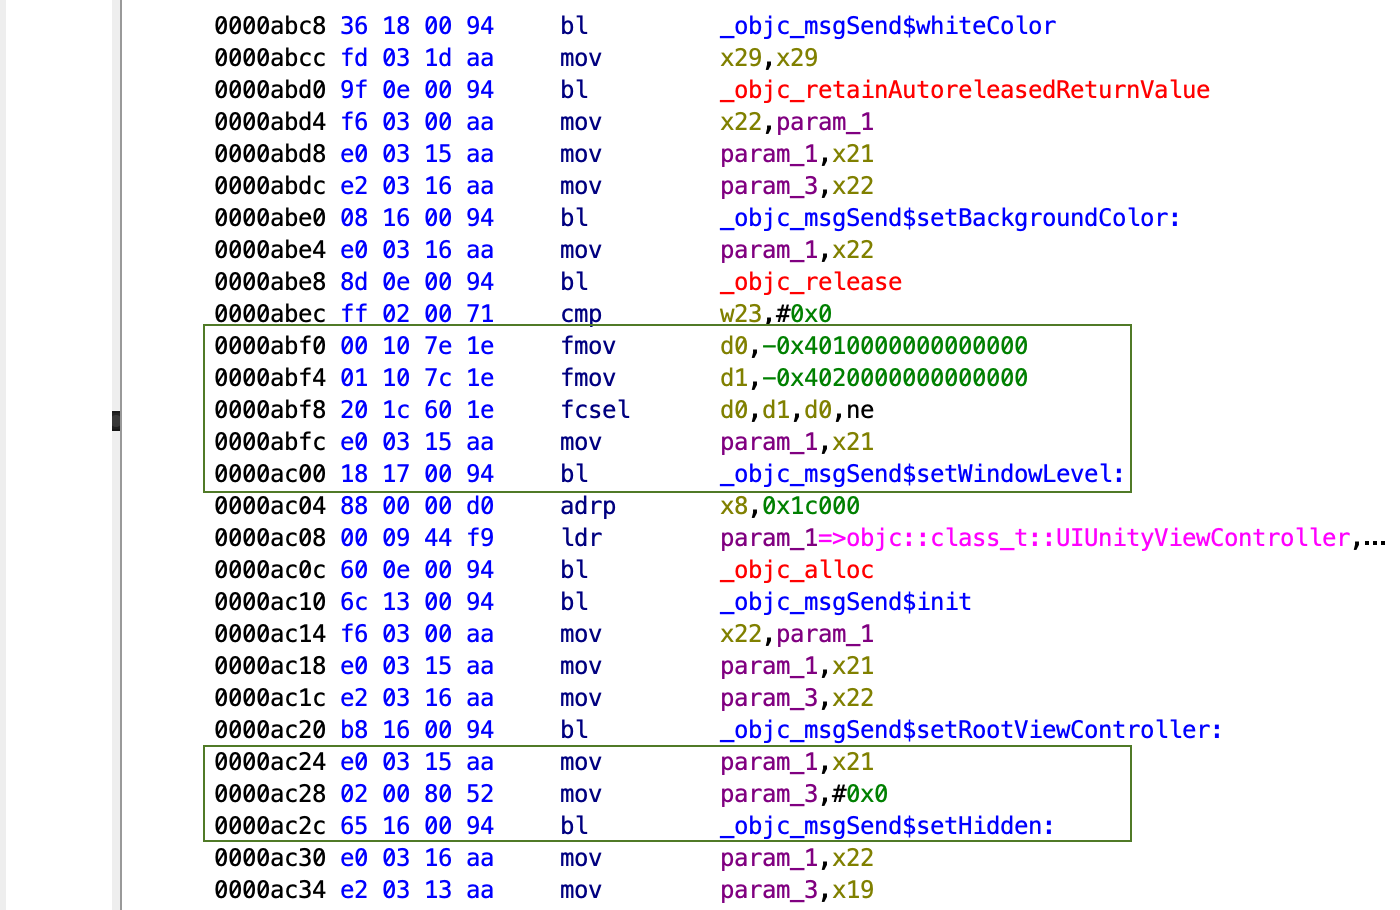Viewport: 1400px width, 910px height.
Task: Click the 0x1c000 operand value
Action: pyautogui.click(x=810, y=506)
